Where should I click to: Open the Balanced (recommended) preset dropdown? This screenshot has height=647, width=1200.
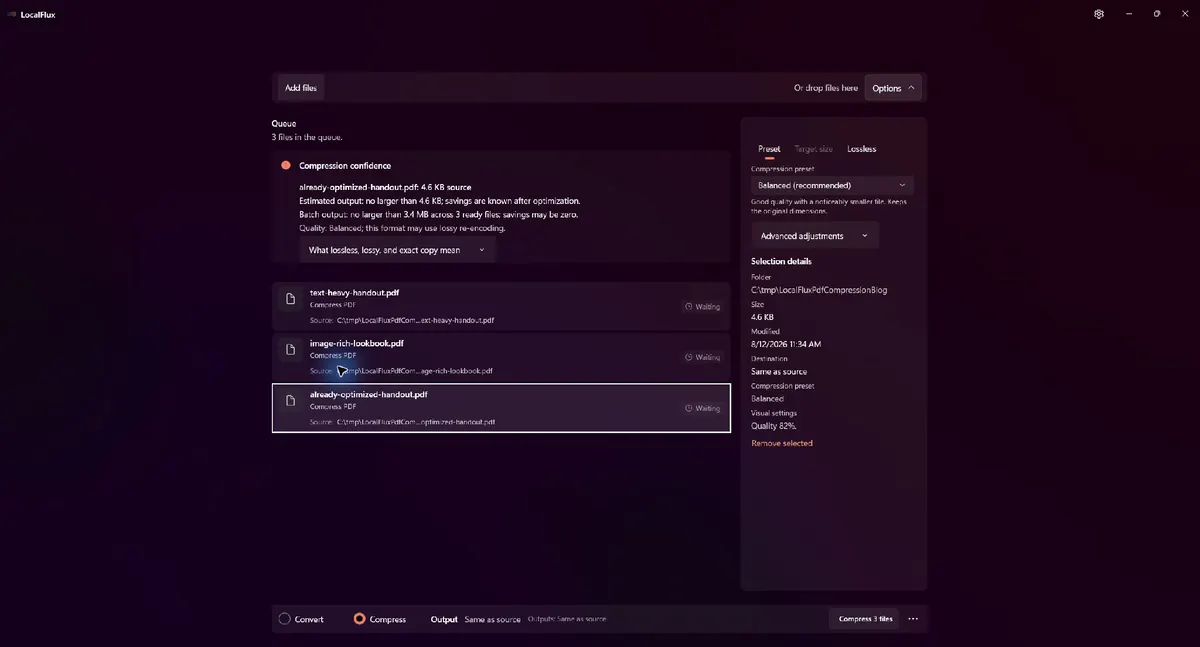[x=832, y=185]
